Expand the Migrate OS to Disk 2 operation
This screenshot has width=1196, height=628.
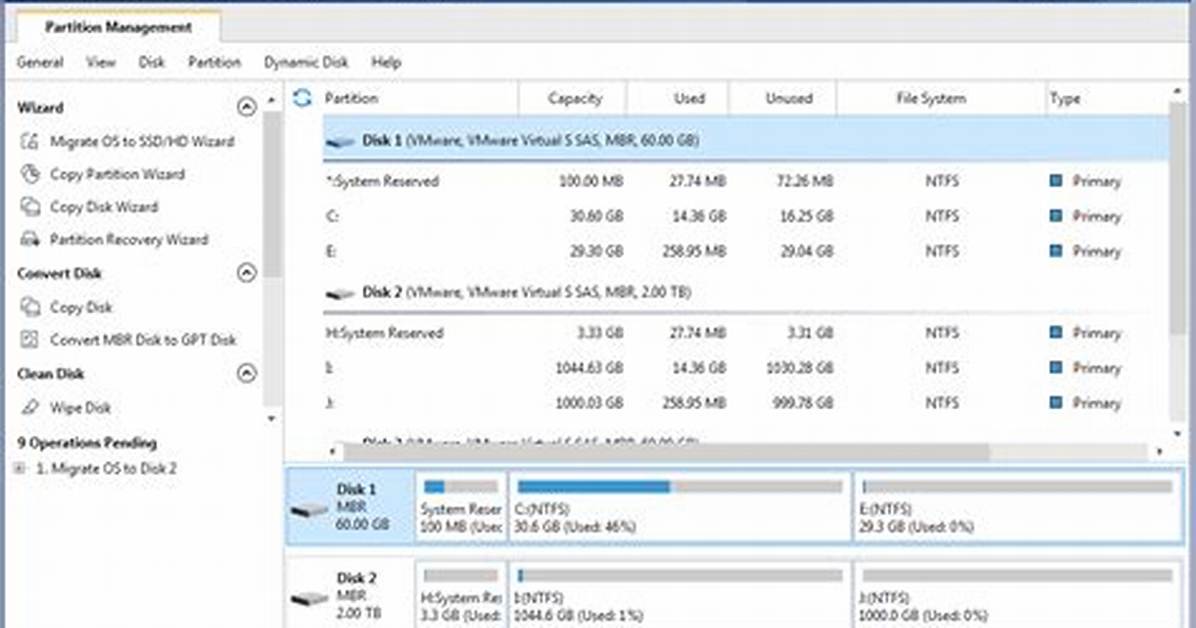click(19, 469)
